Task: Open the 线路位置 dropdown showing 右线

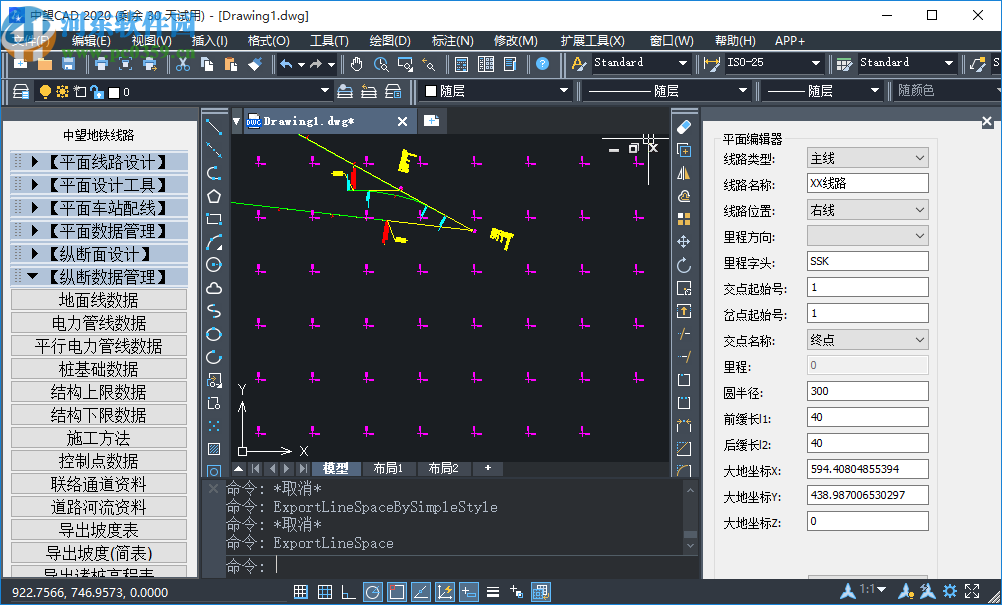Action: [866, 209]
